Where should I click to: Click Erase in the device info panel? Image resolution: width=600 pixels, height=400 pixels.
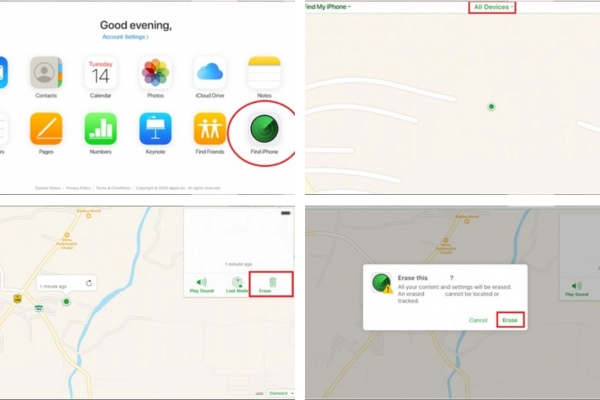[271, 285]
